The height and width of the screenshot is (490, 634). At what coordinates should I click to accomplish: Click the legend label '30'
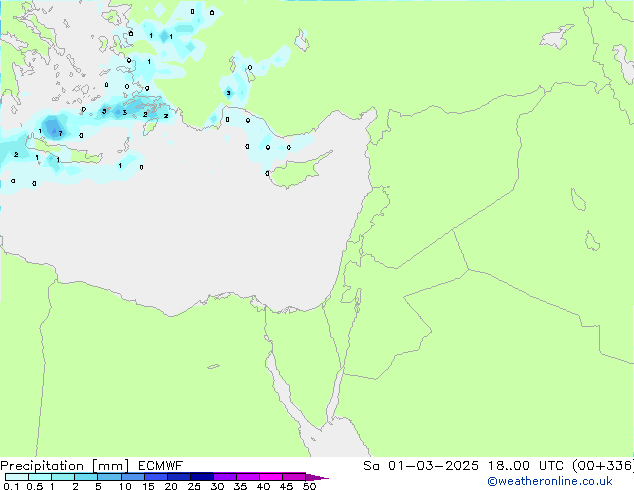pos(217,486)
